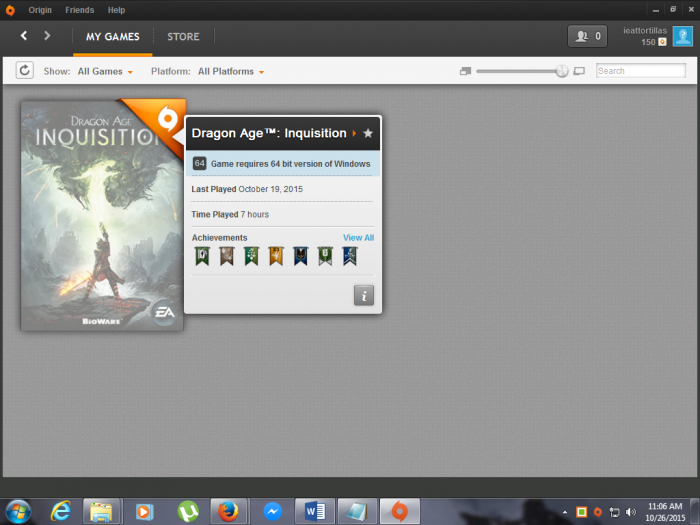Image resolution: width=700 pixels, height=525 pixels.
Task: Open the Show All Games dropdown
Action: 105,71
